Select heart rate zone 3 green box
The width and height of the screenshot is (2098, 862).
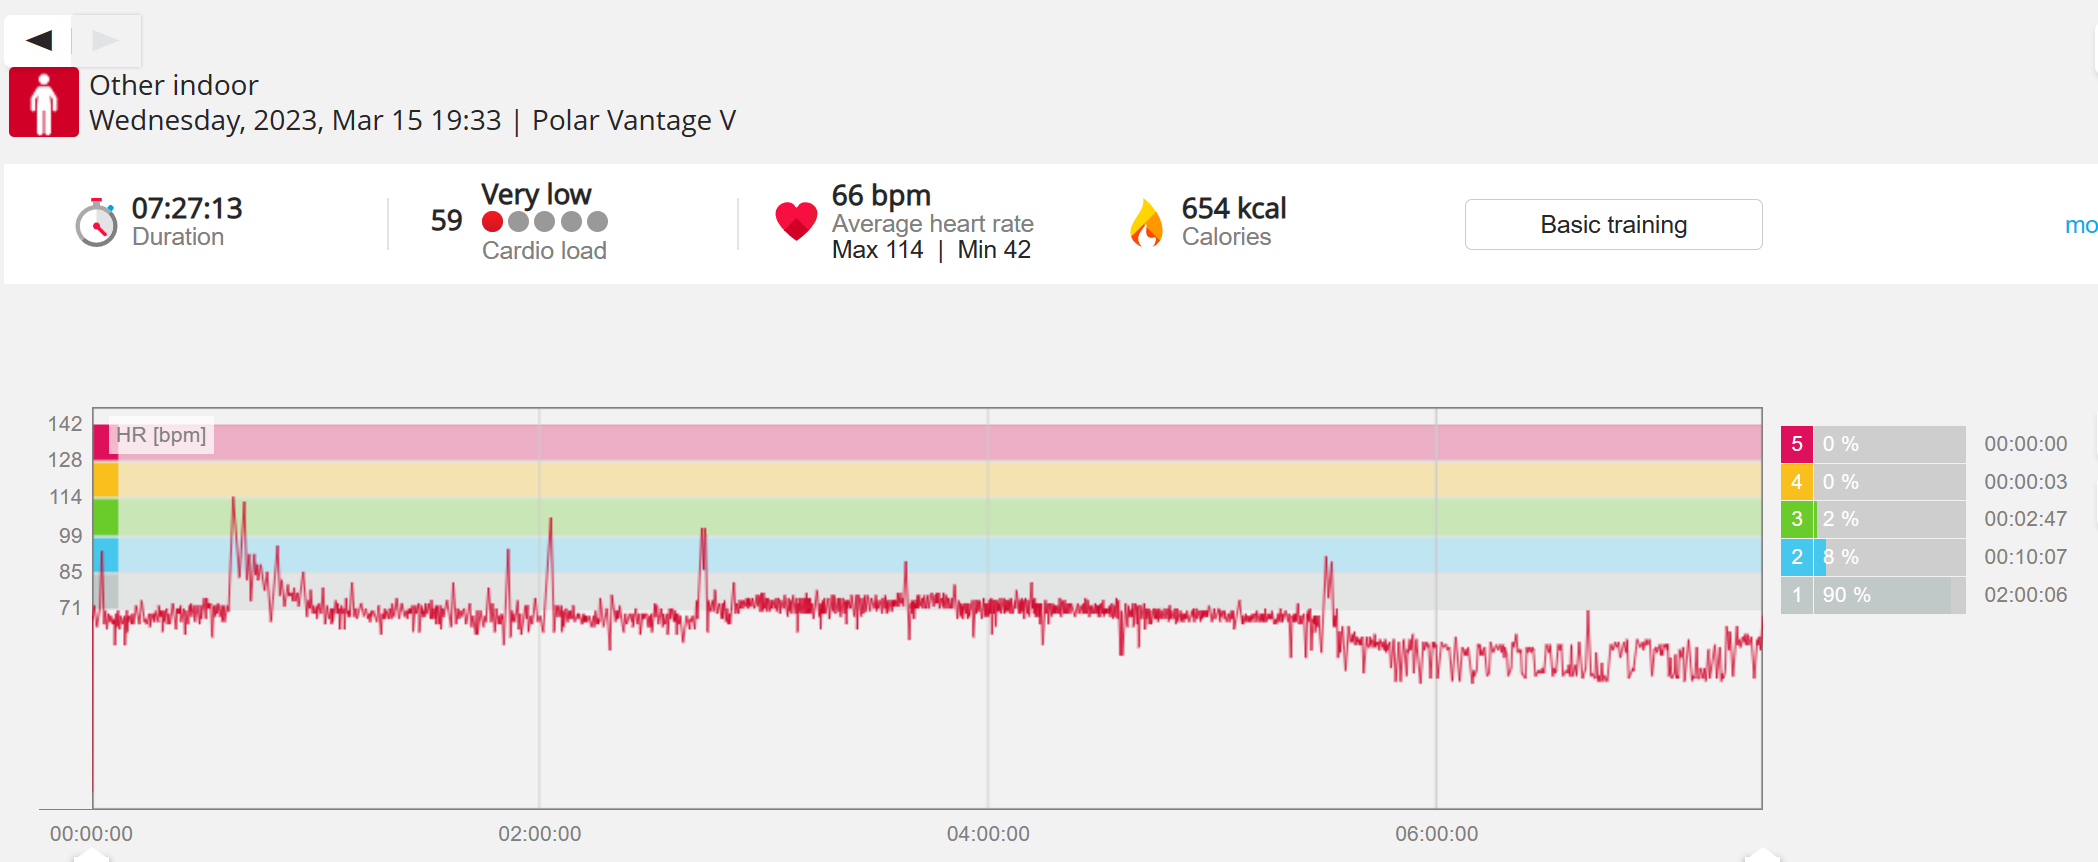click(x=1796, y=519)
